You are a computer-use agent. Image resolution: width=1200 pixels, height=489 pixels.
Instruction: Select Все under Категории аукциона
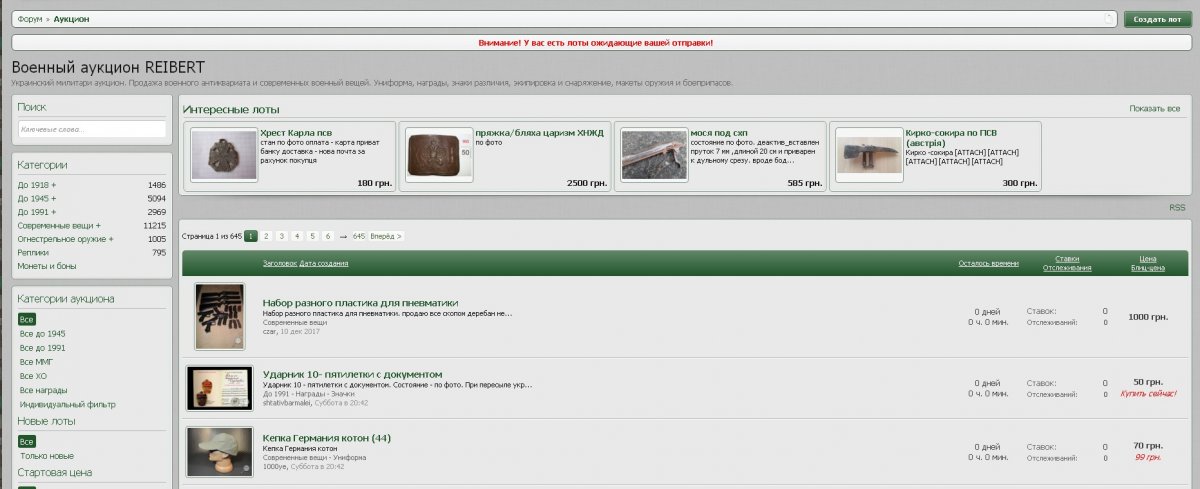click(x=27, y=319)
